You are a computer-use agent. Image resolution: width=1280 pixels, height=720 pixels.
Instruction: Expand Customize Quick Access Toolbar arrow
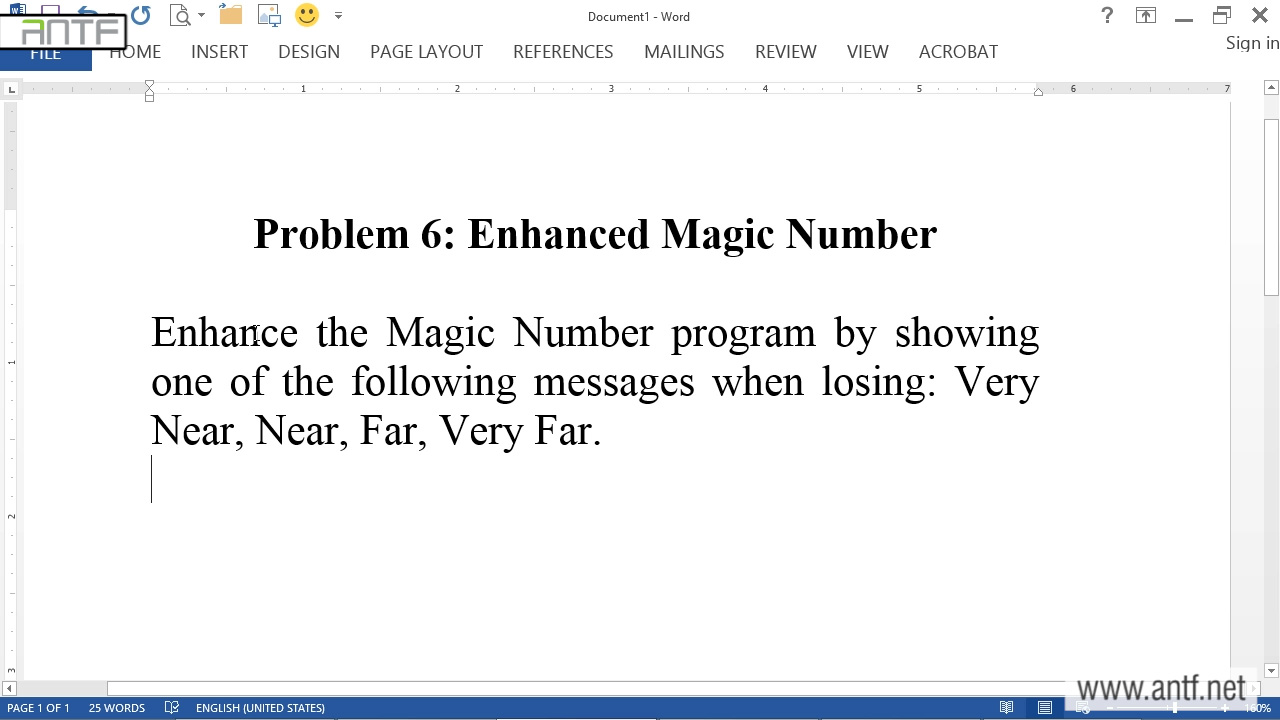338,16
